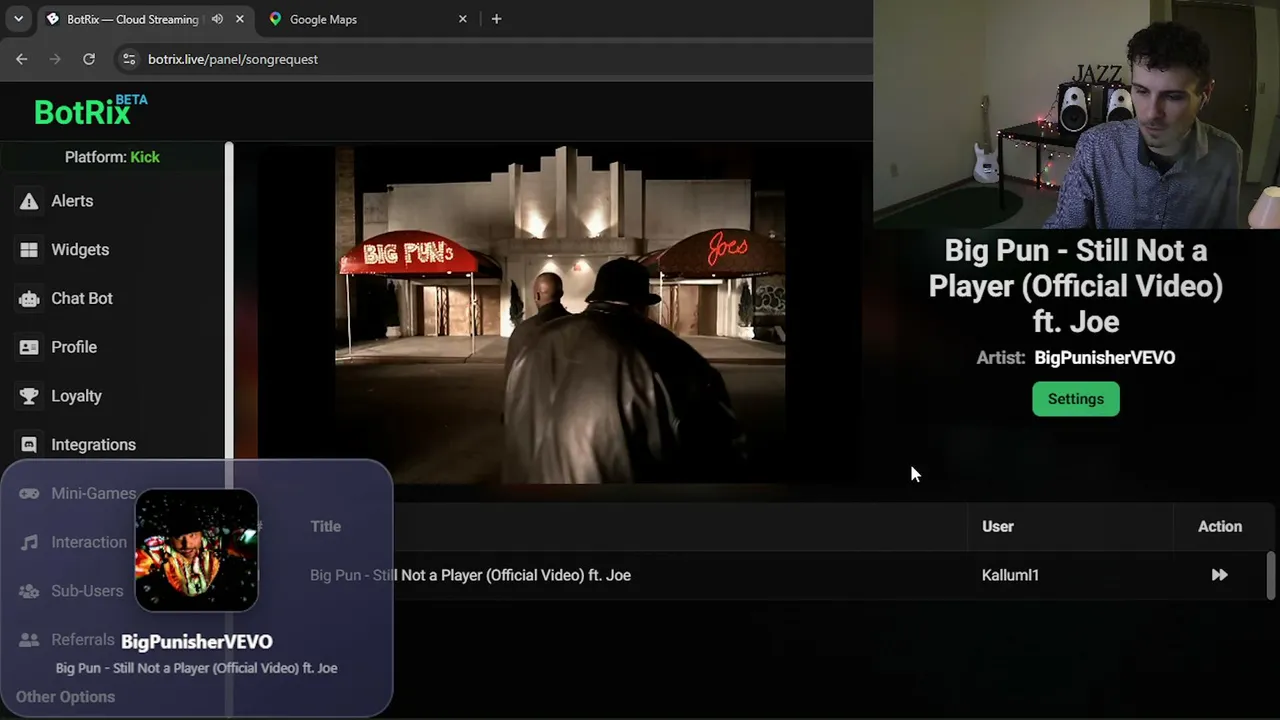Click the Action column header
The width and height of the screenshot is (1280, 720).
click(1220, 526)
